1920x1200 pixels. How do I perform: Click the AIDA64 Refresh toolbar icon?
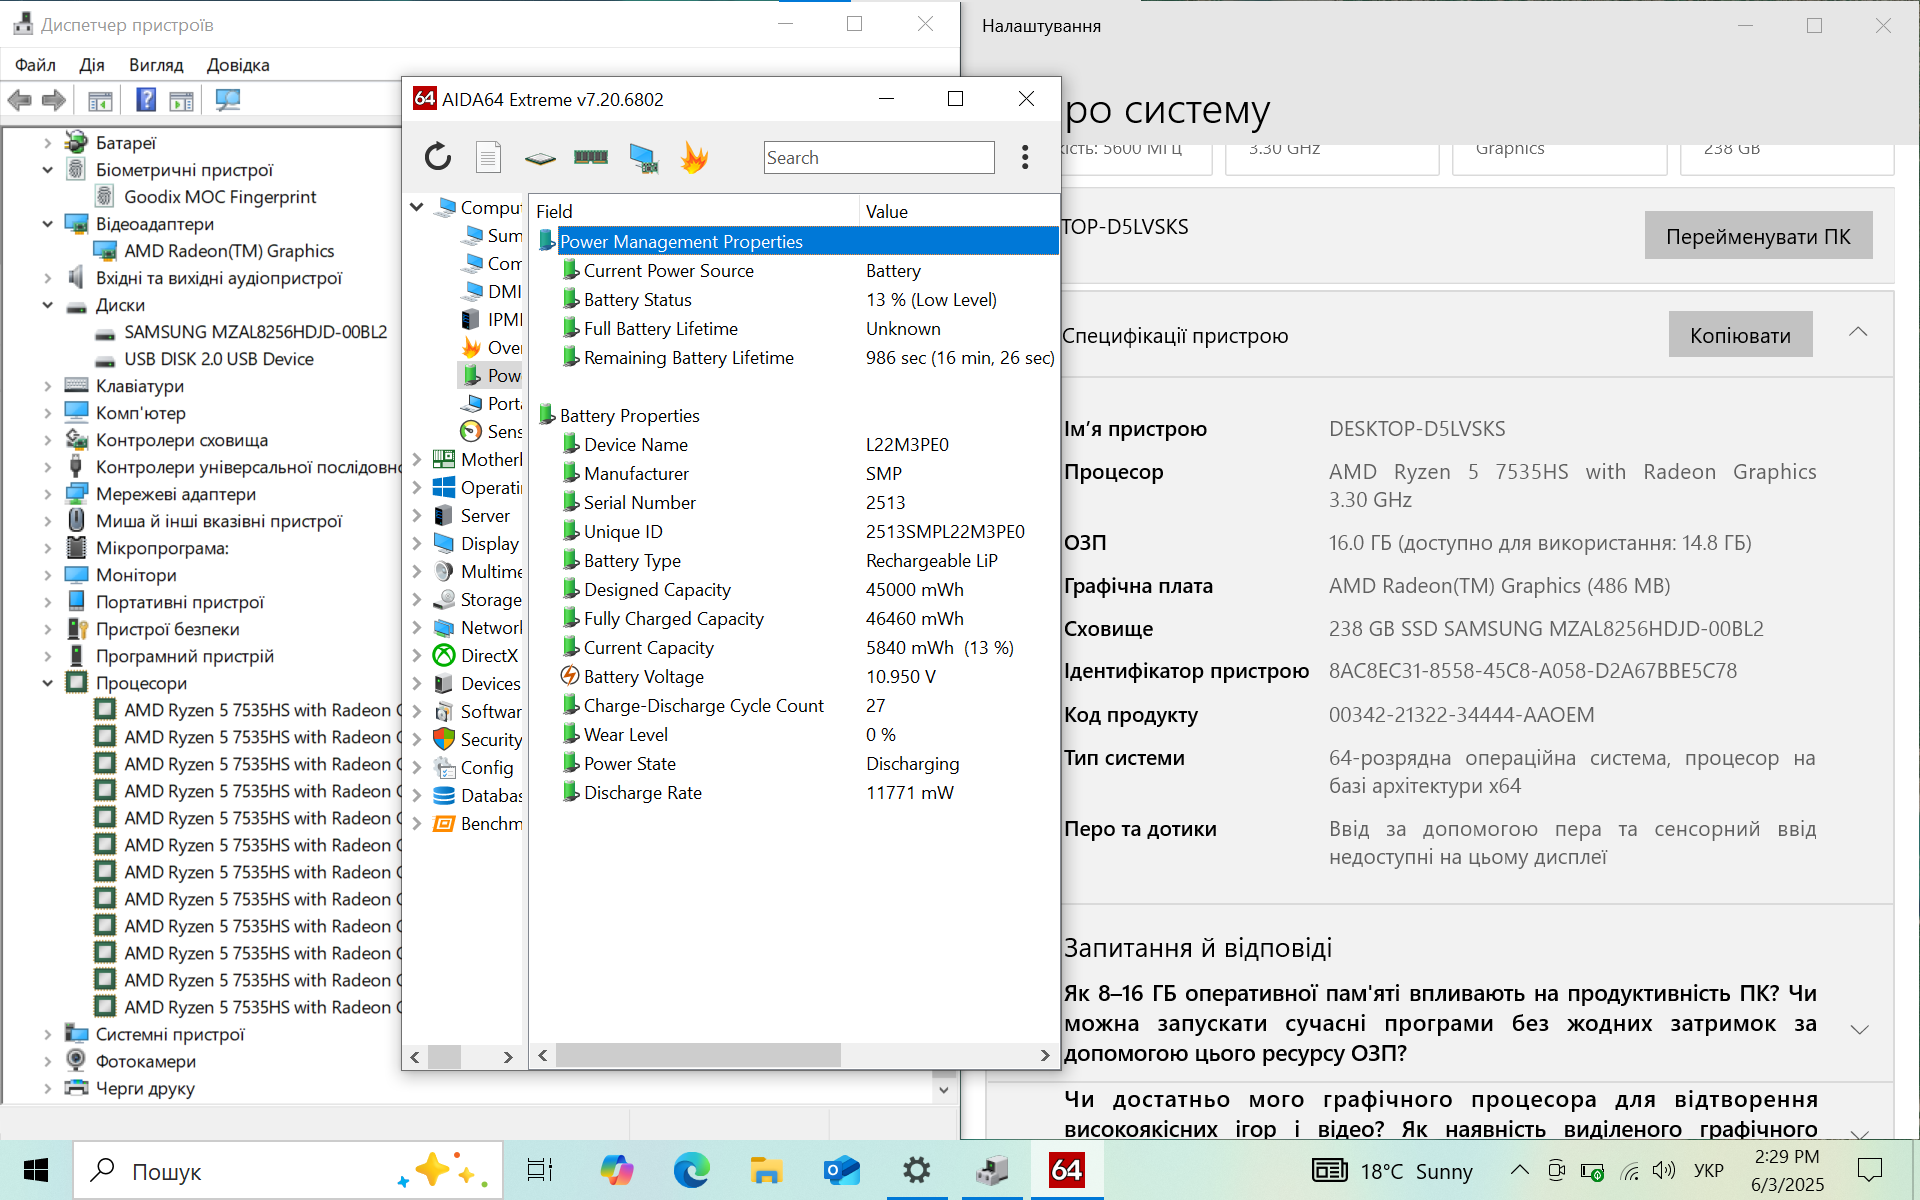(437, 157)
